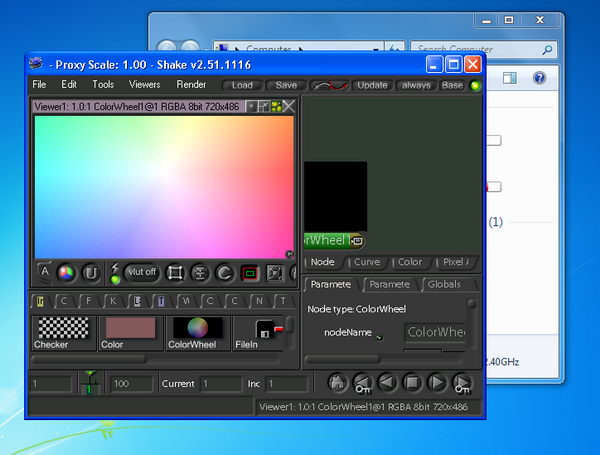The width and height of the screenshot is (600, 455).
Task: Click the RGB color channel viewer icon
Action: (67, 271)
